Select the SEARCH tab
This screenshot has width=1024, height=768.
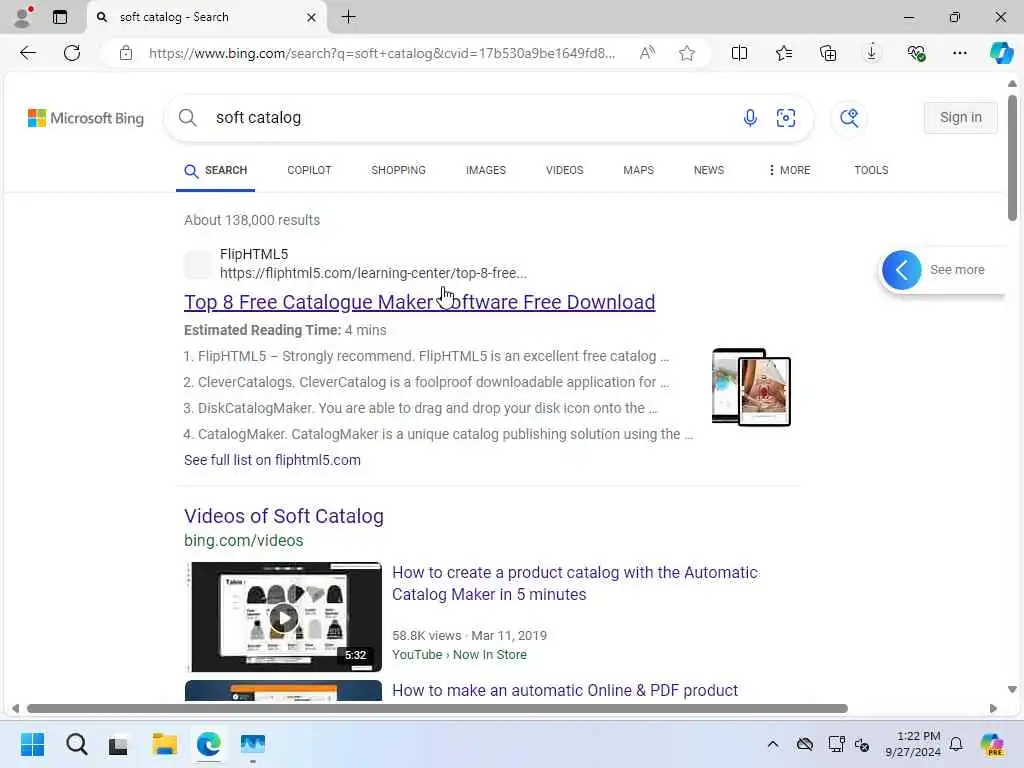click(216, 170)
